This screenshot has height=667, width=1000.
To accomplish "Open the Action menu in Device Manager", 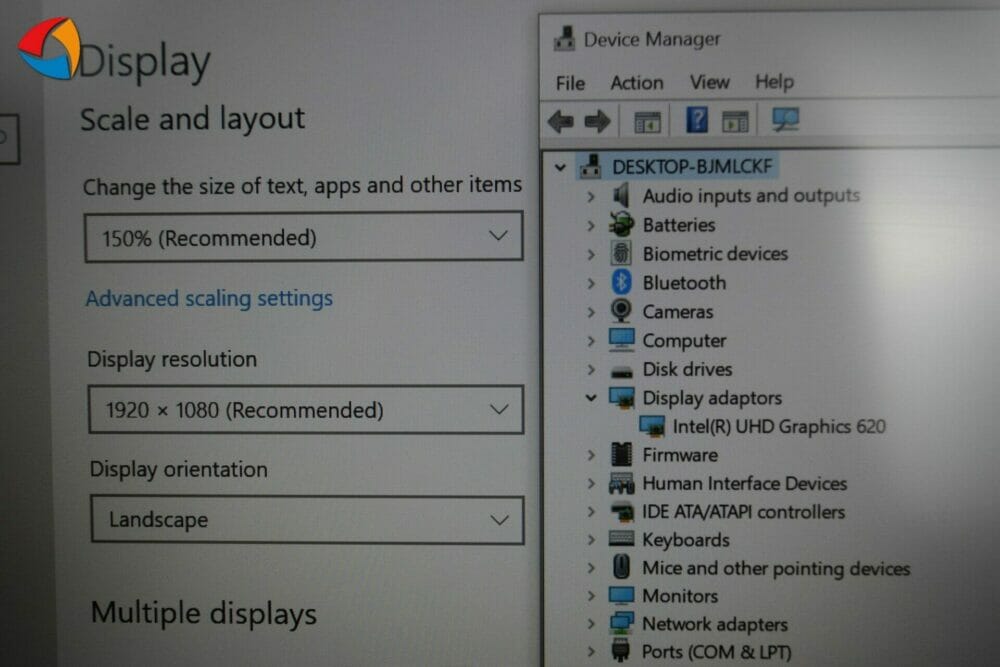I will pos(636,82).
